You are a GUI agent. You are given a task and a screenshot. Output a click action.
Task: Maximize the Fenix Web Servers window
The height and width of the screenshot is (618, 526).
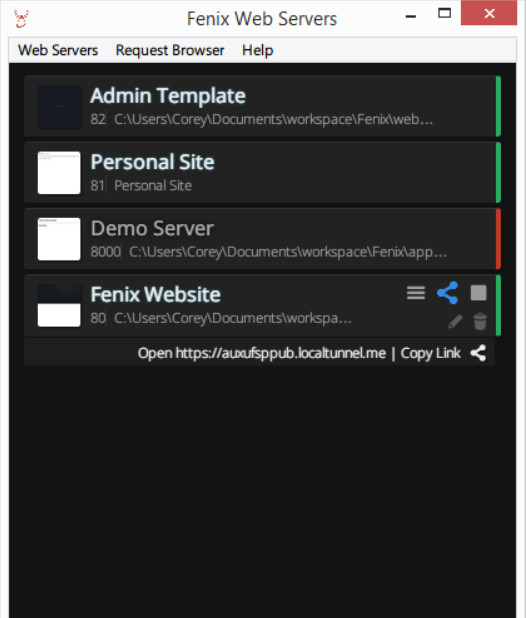444,13
